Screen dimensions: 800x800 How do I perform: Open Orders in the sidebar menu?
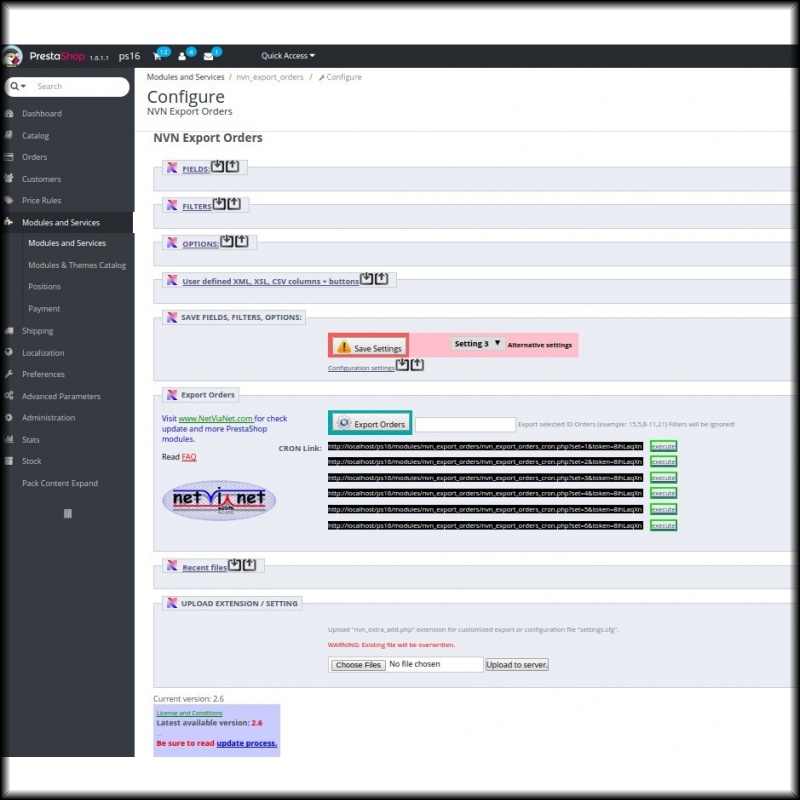click(34, 157)
